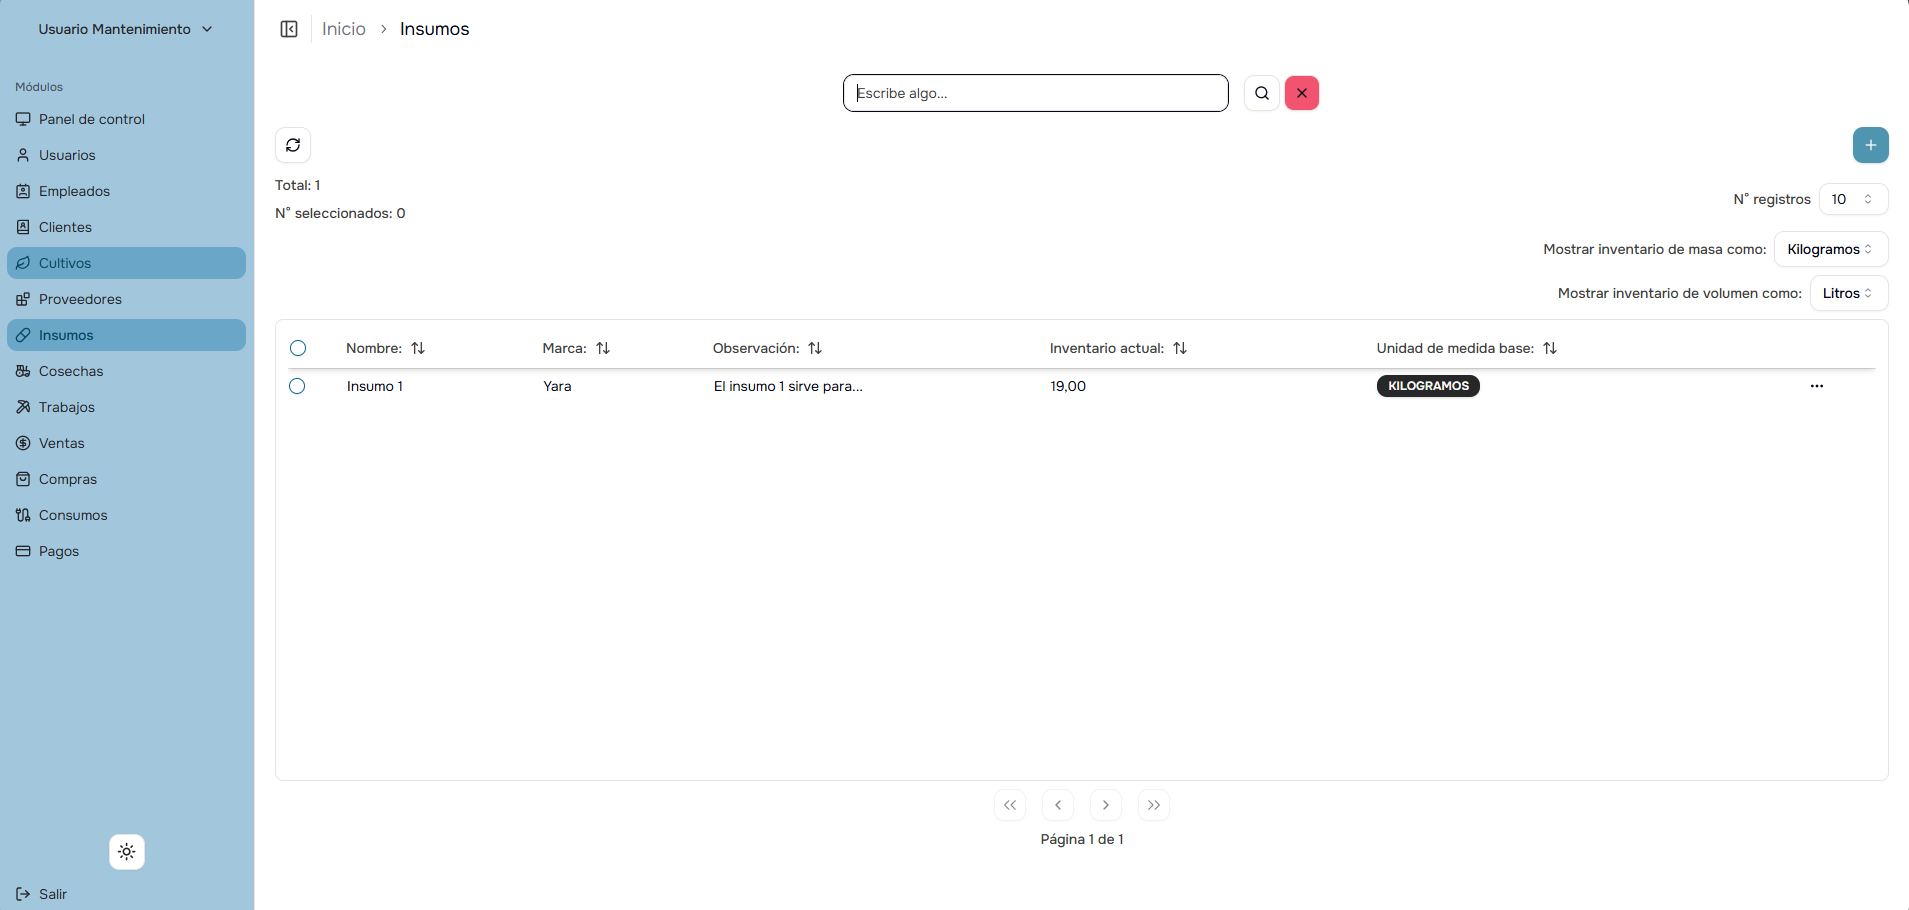Navigate to Proveedores module
The width and height of the screenshot is (1909, 910).
click(x=80, y=299)
